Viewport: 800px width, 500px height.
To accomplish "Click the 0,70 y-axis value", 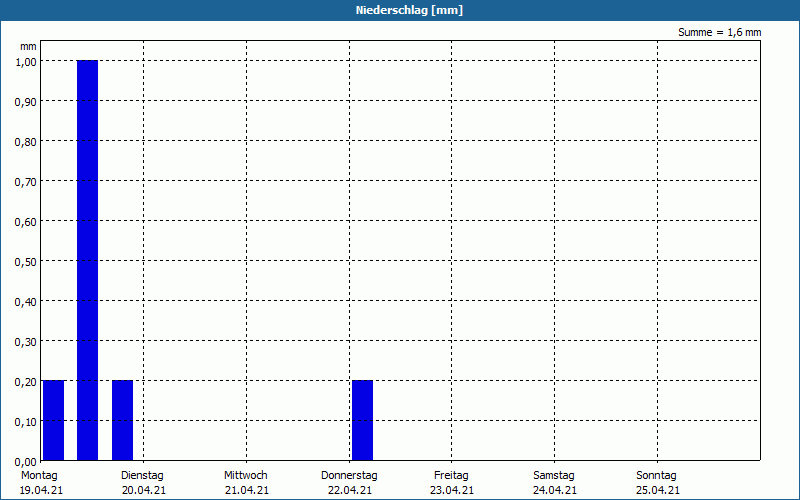I will click(26, 182).
